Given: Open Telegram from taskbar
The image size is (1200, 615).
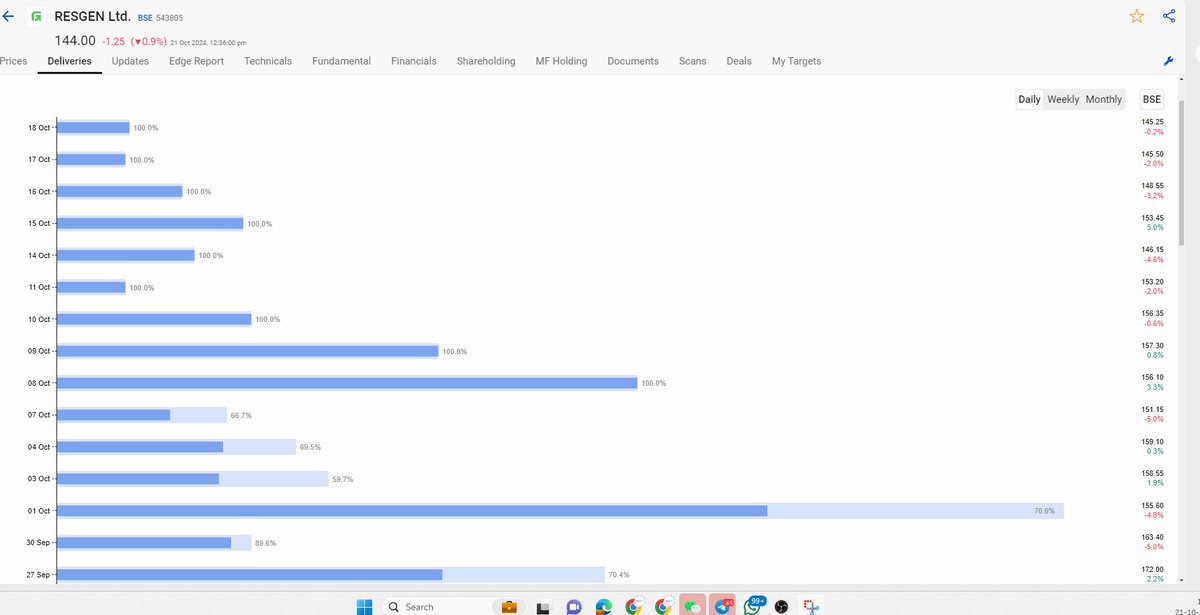Looking at the screenshot, I should (722, 606).
